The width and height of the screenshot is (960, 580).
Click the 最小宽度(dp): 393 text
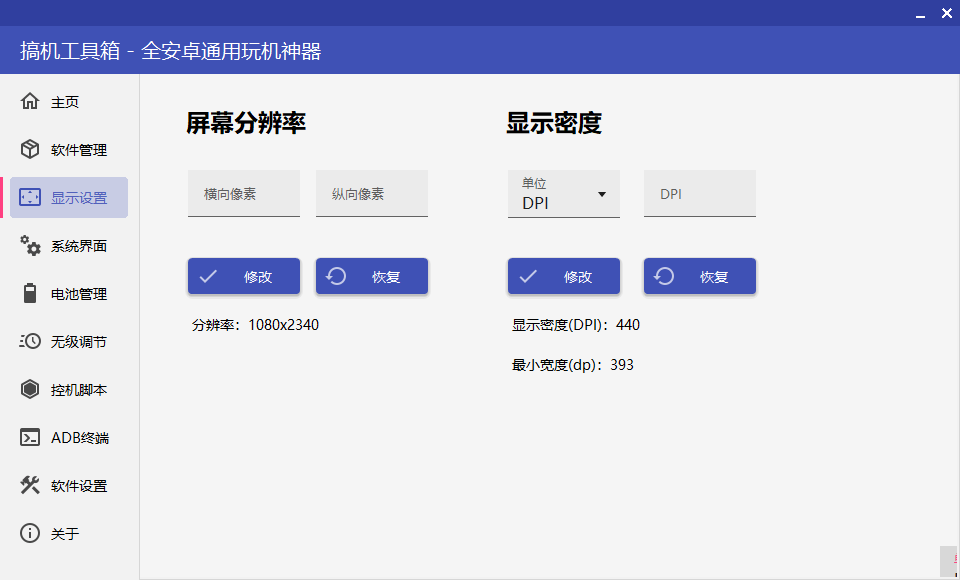(572, 365)
